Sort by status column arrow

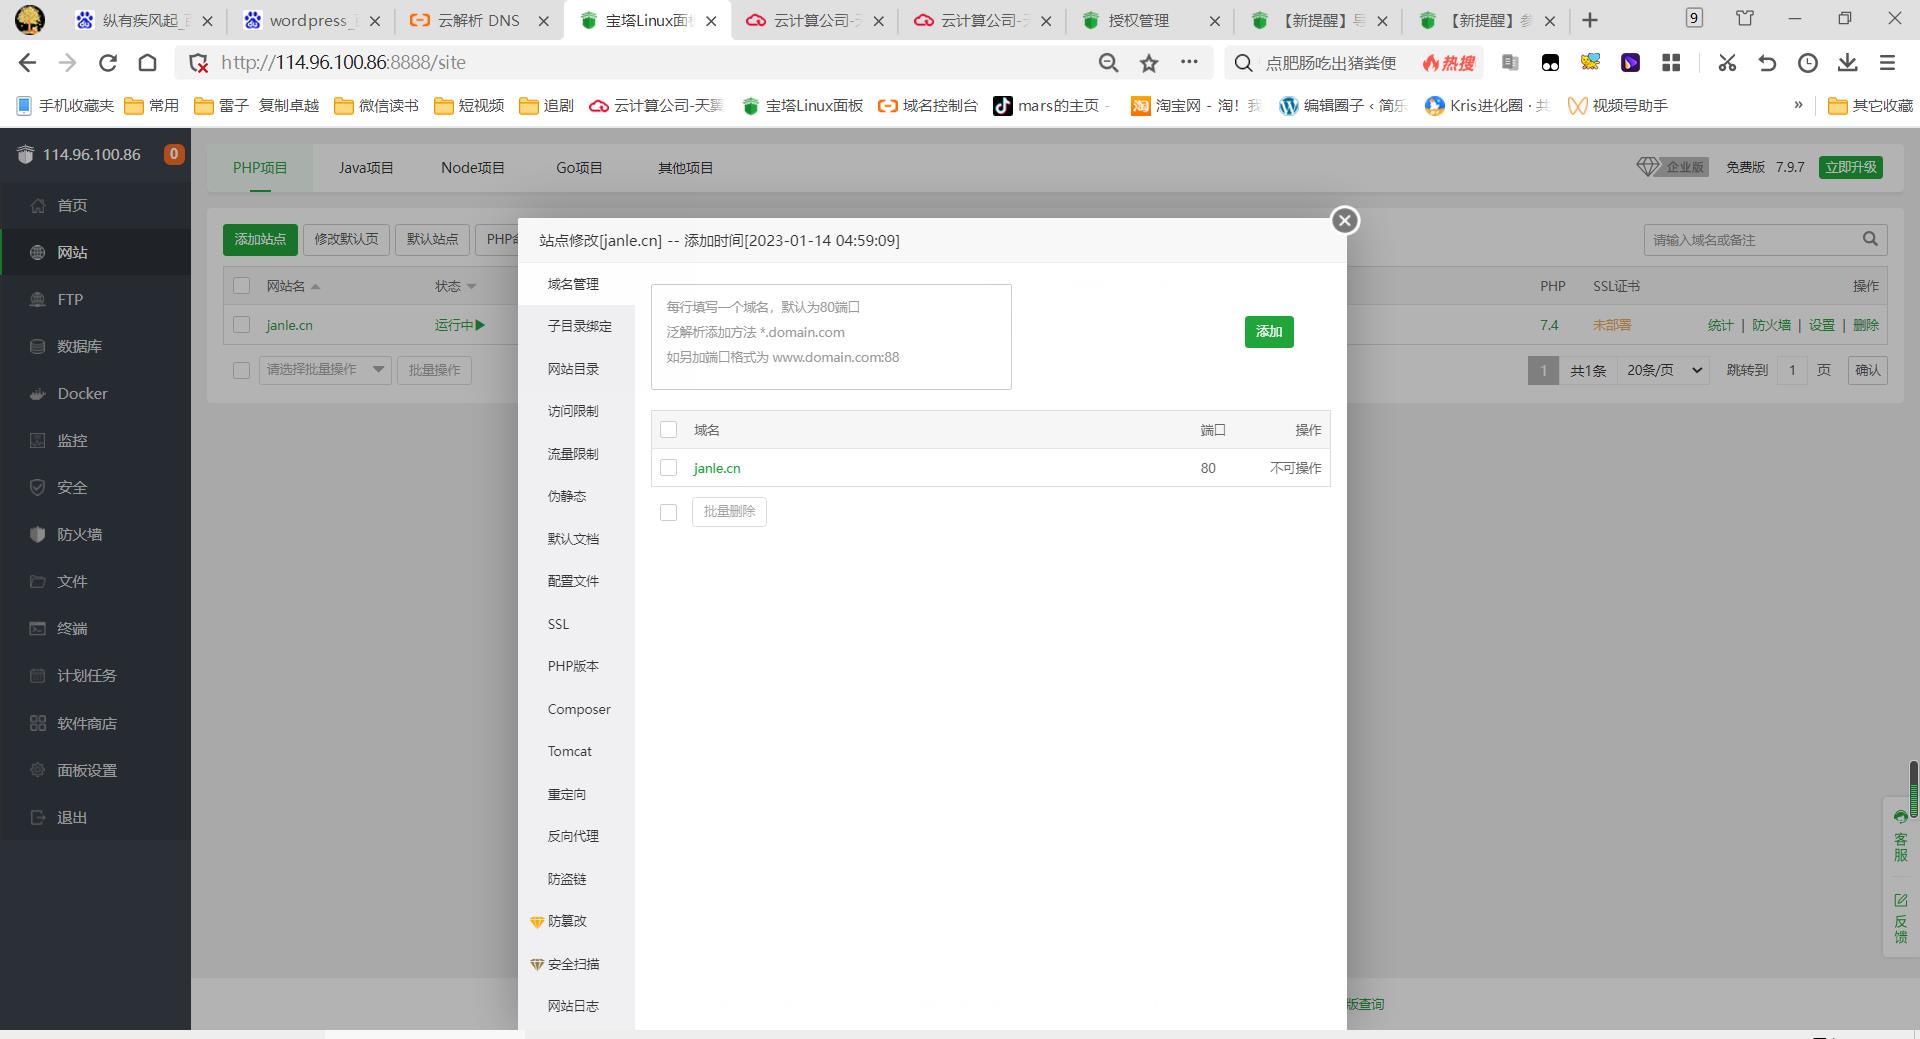click(472, 287)
